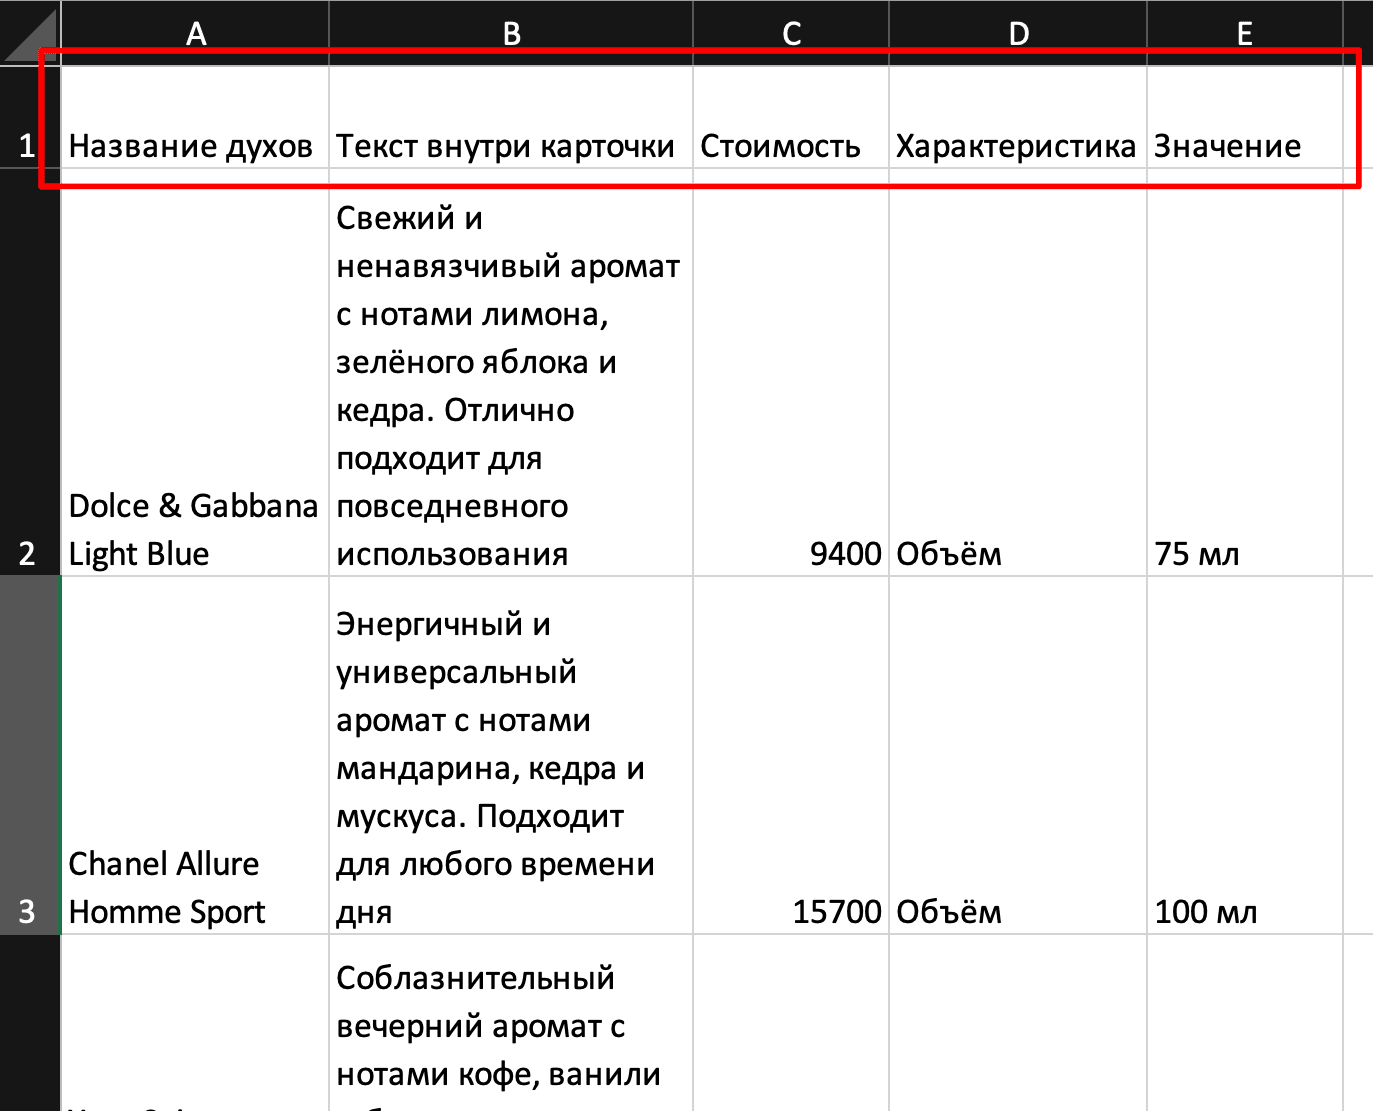
Task: Select the "Стоимость" header cell
Action: [x=791, y=117]
